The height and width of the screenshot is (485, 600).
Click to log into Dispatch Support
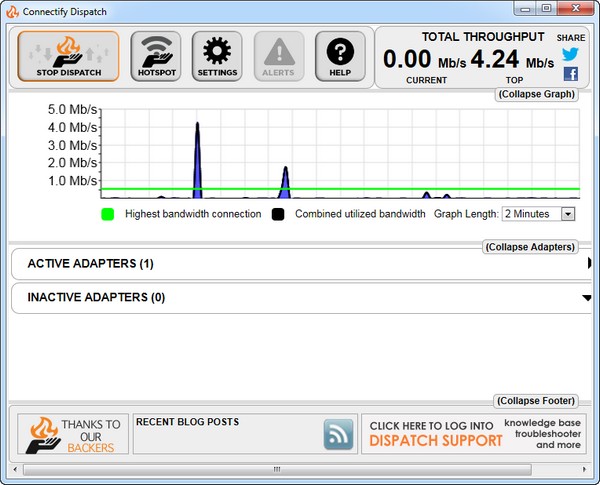point(431,434)
